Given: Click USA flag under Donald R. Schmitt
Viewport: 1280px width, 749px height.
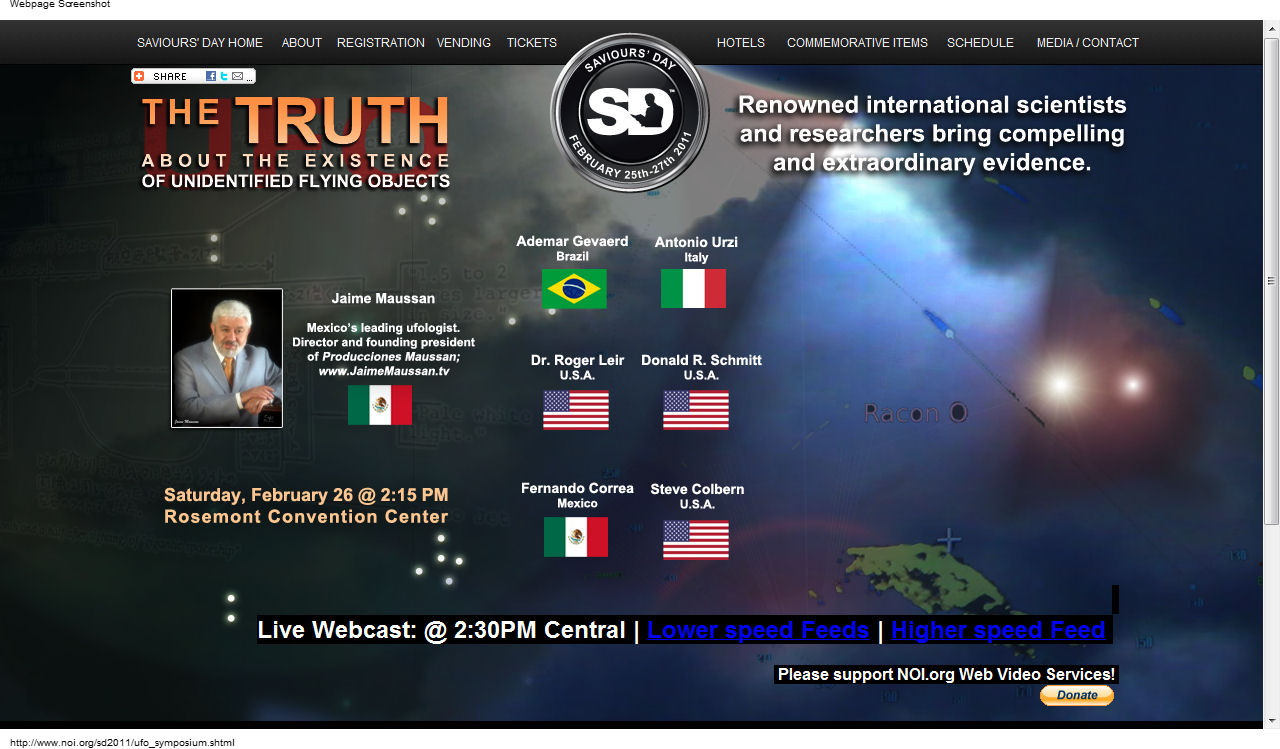Looking at the screenshot, I should (x=696, y=410).
